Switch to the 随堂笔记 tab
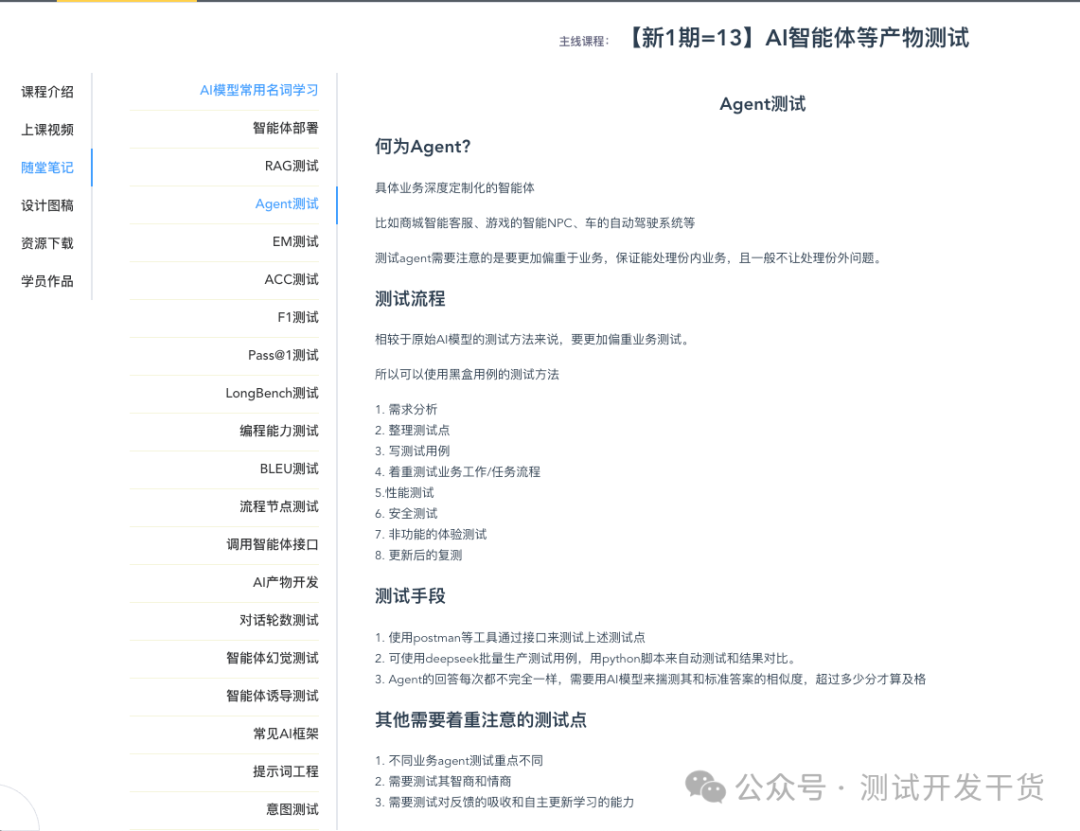This screenshot has width=1080, height=831. tap(45, 167)
